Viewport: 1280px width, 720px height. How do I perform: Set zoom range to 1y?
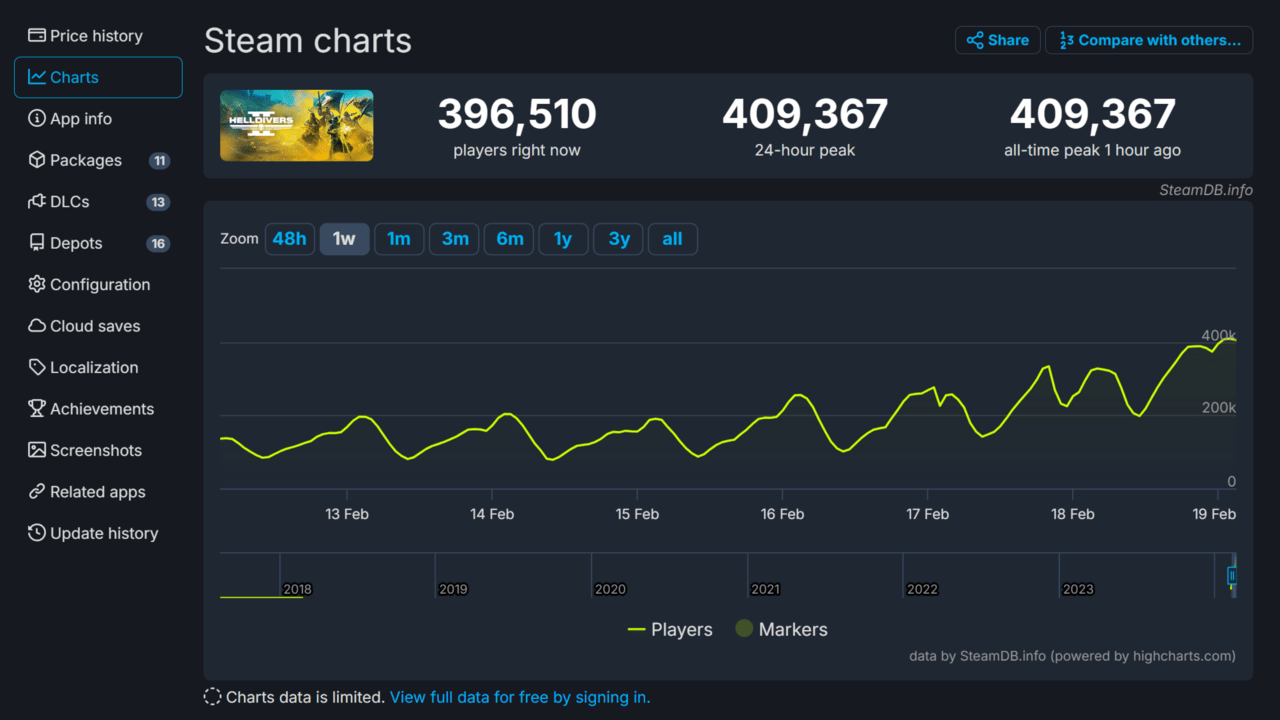[563, 239]
